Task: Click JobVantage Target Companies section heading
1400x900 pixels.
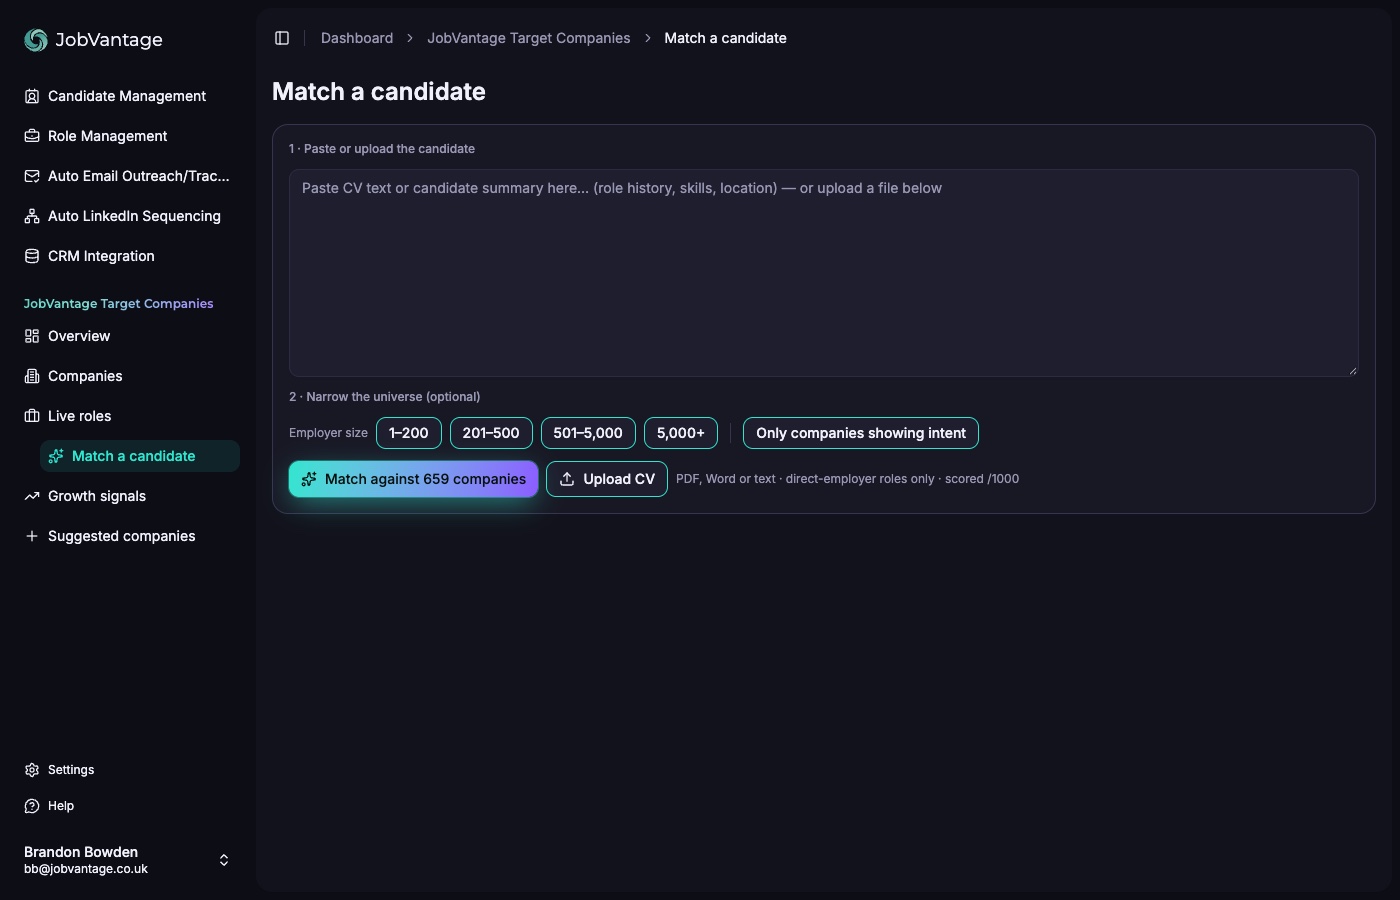Action: [119, 304]
